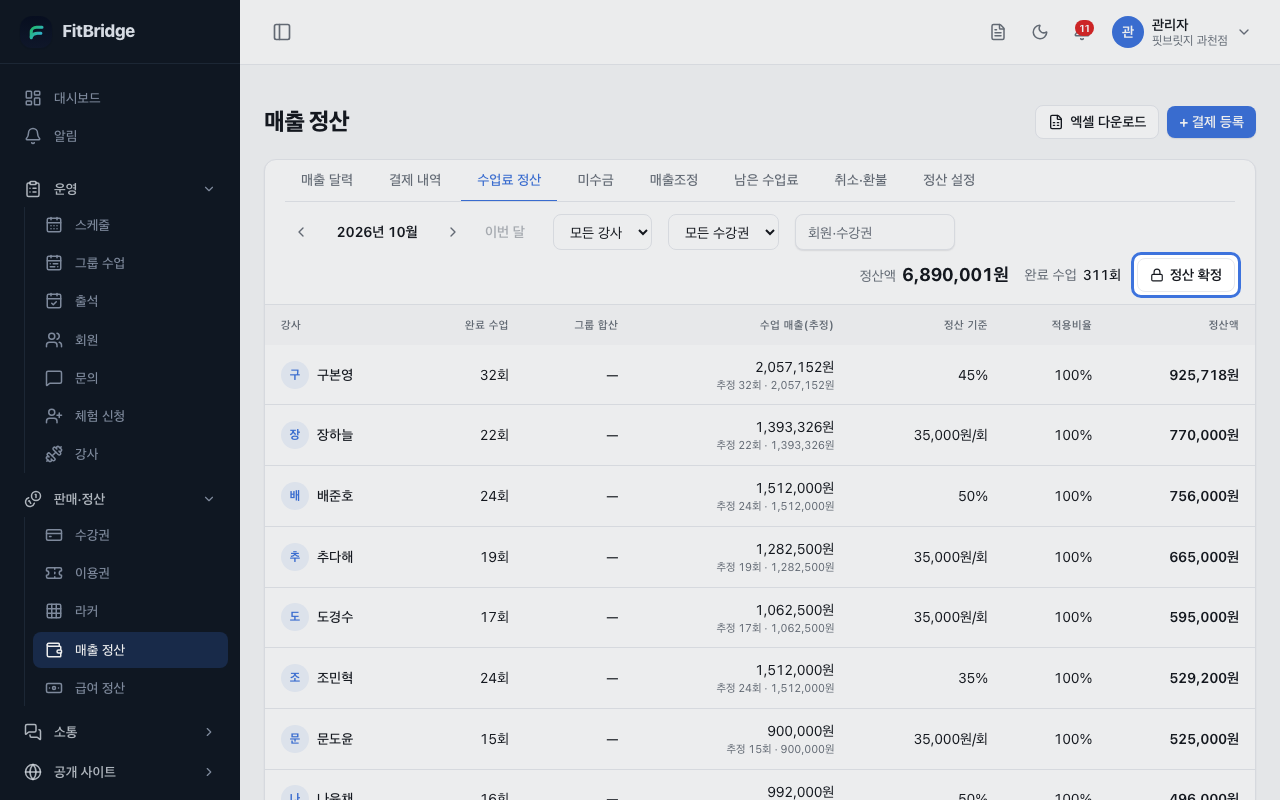The height and width of the screenshot is (800, 1280).
Task: Click the 결제 등록 button
Action: pos(1211,122)
